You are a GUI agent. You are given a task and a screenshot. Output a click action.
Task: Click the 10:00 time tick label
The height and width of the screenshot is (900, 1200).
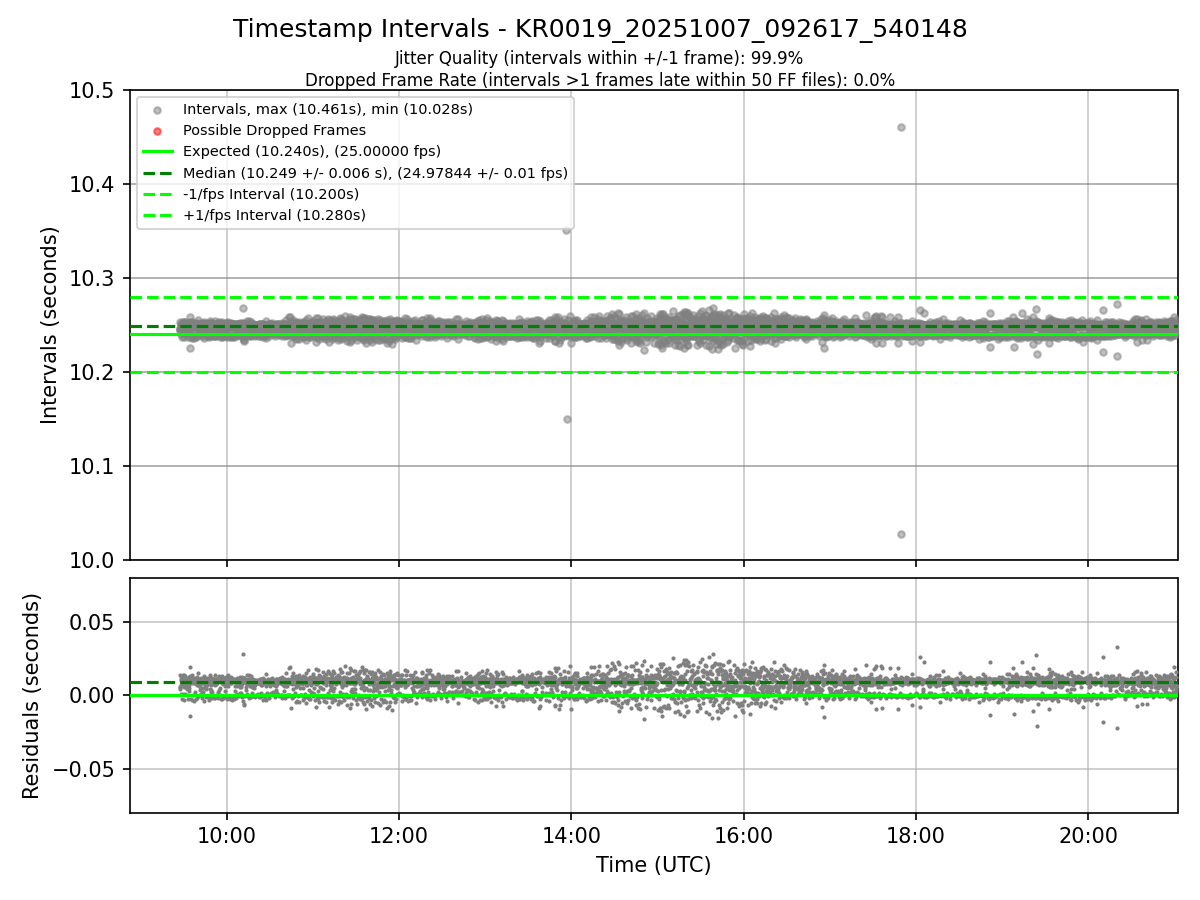(x=227, y=834)
